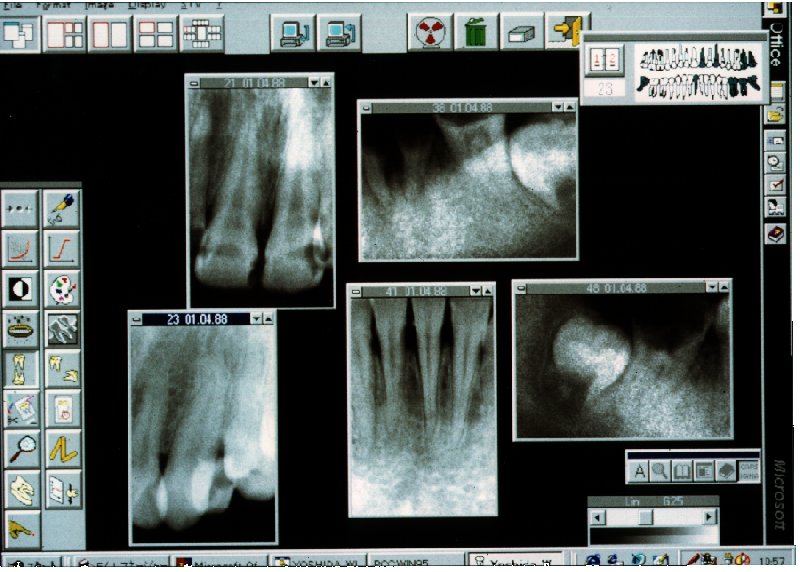Click the open book icon
Viewport: 800px width, 572px height.
pyautogui.click(x=682, y=470)
